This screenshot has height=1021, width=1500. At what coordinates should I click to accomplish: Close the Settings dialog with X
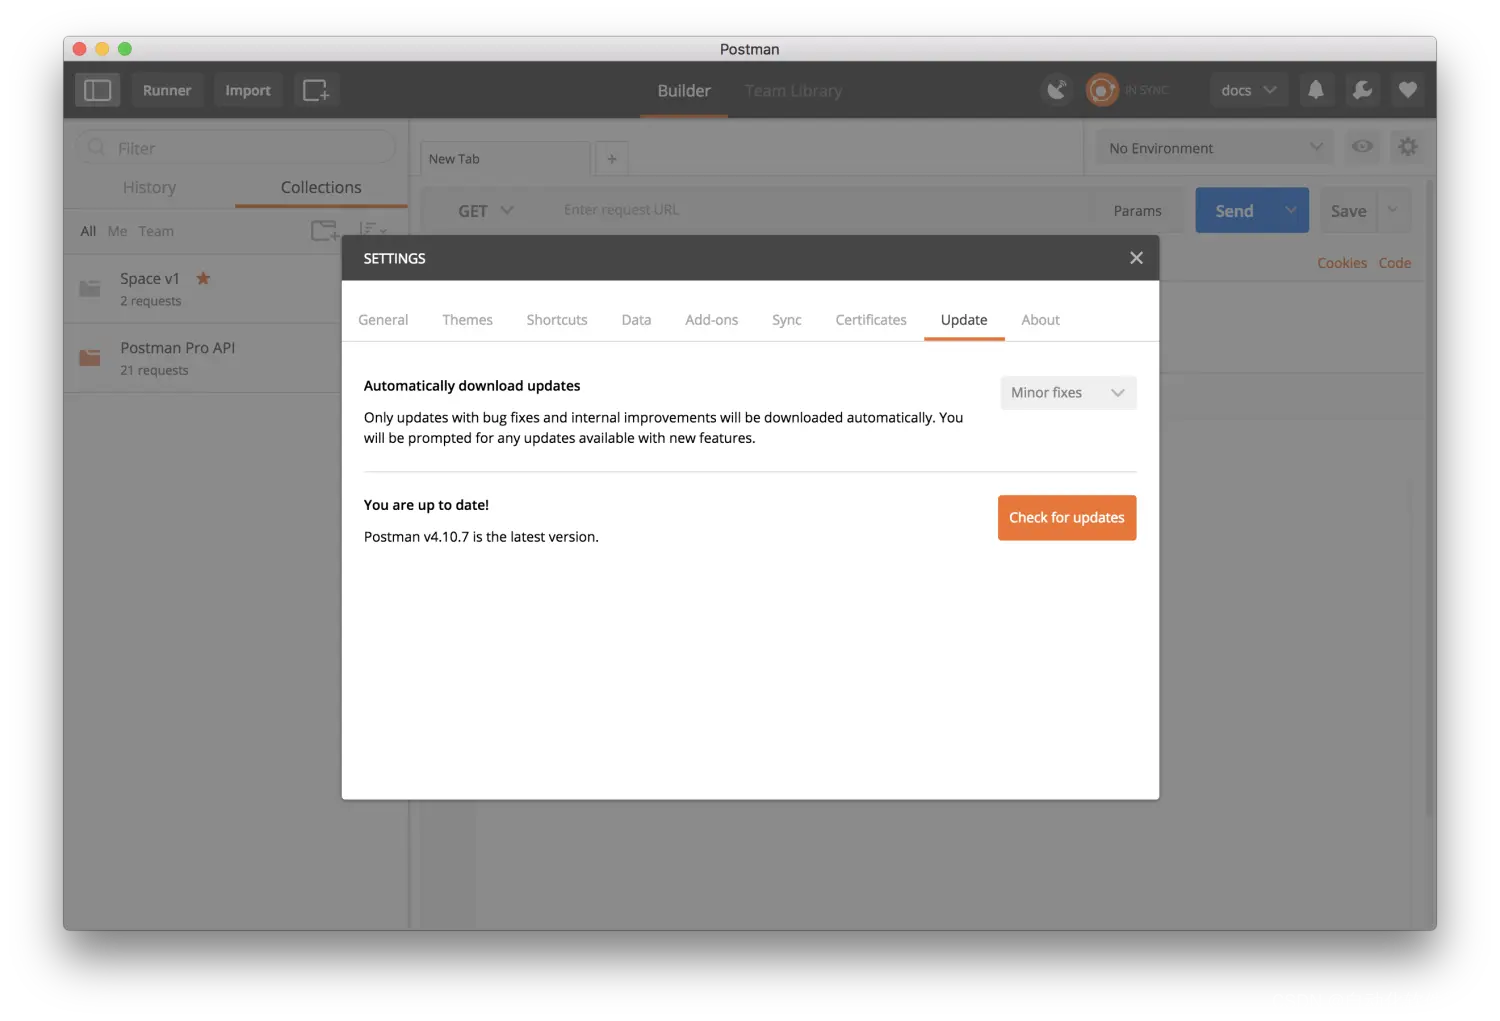[x=1136, y=258]
